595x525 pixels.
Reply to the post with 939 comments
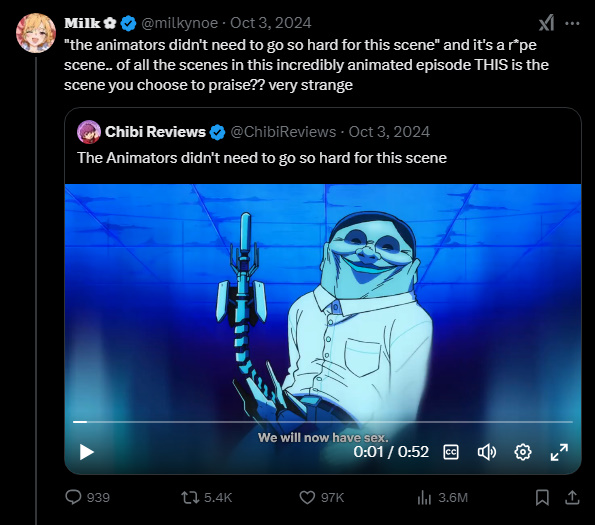point(87,497)
